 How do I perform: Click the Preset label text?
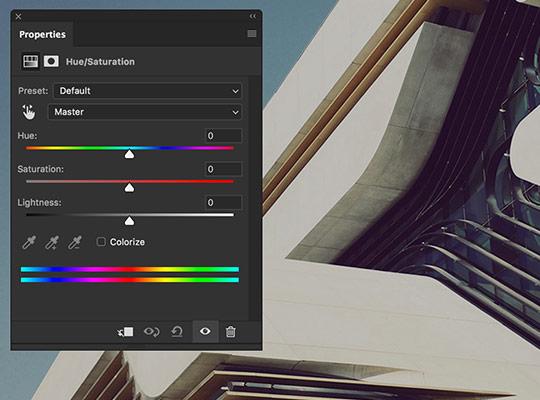(33, 91)
